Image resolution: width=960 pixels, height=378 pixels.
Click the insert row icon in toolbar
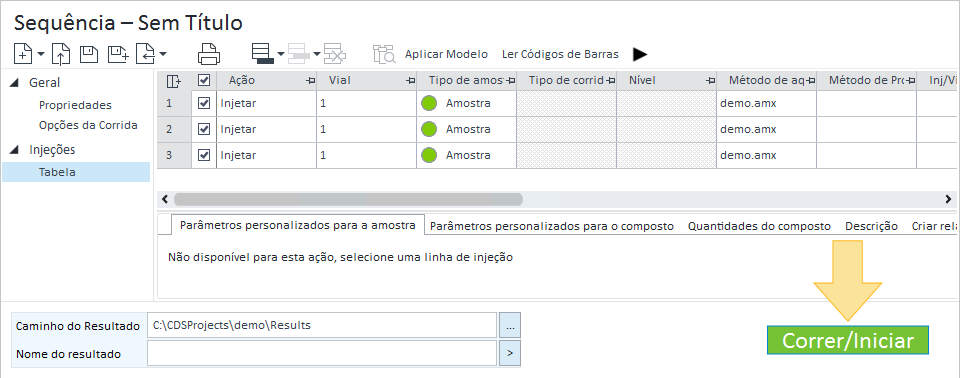coord(262,54)
